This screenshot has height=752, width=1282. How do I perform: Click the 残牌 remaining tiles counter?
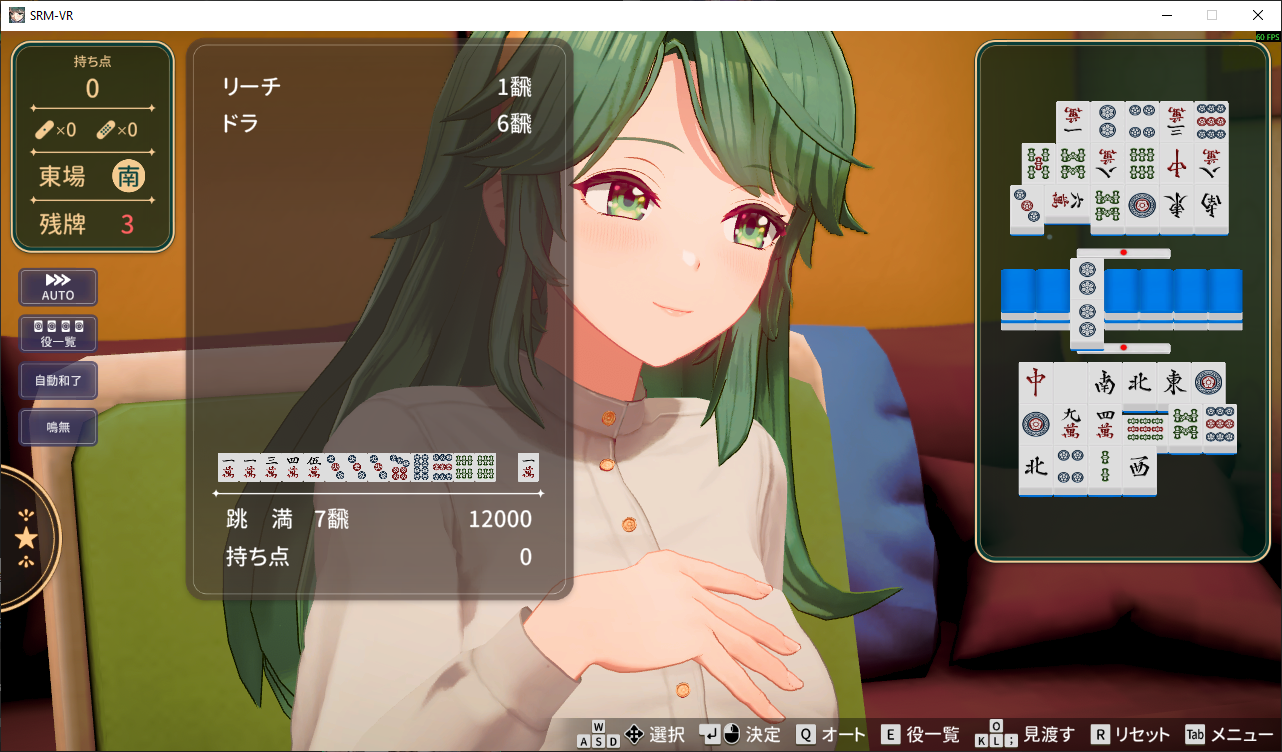[x=87, y=224]
